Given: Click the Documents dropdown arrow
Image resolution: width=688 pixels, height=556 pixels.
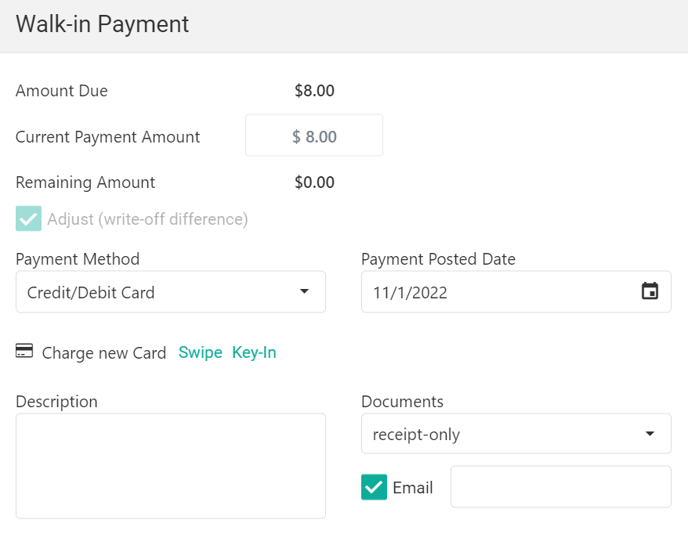Looking at the screenshot, I should click(650, 434).
